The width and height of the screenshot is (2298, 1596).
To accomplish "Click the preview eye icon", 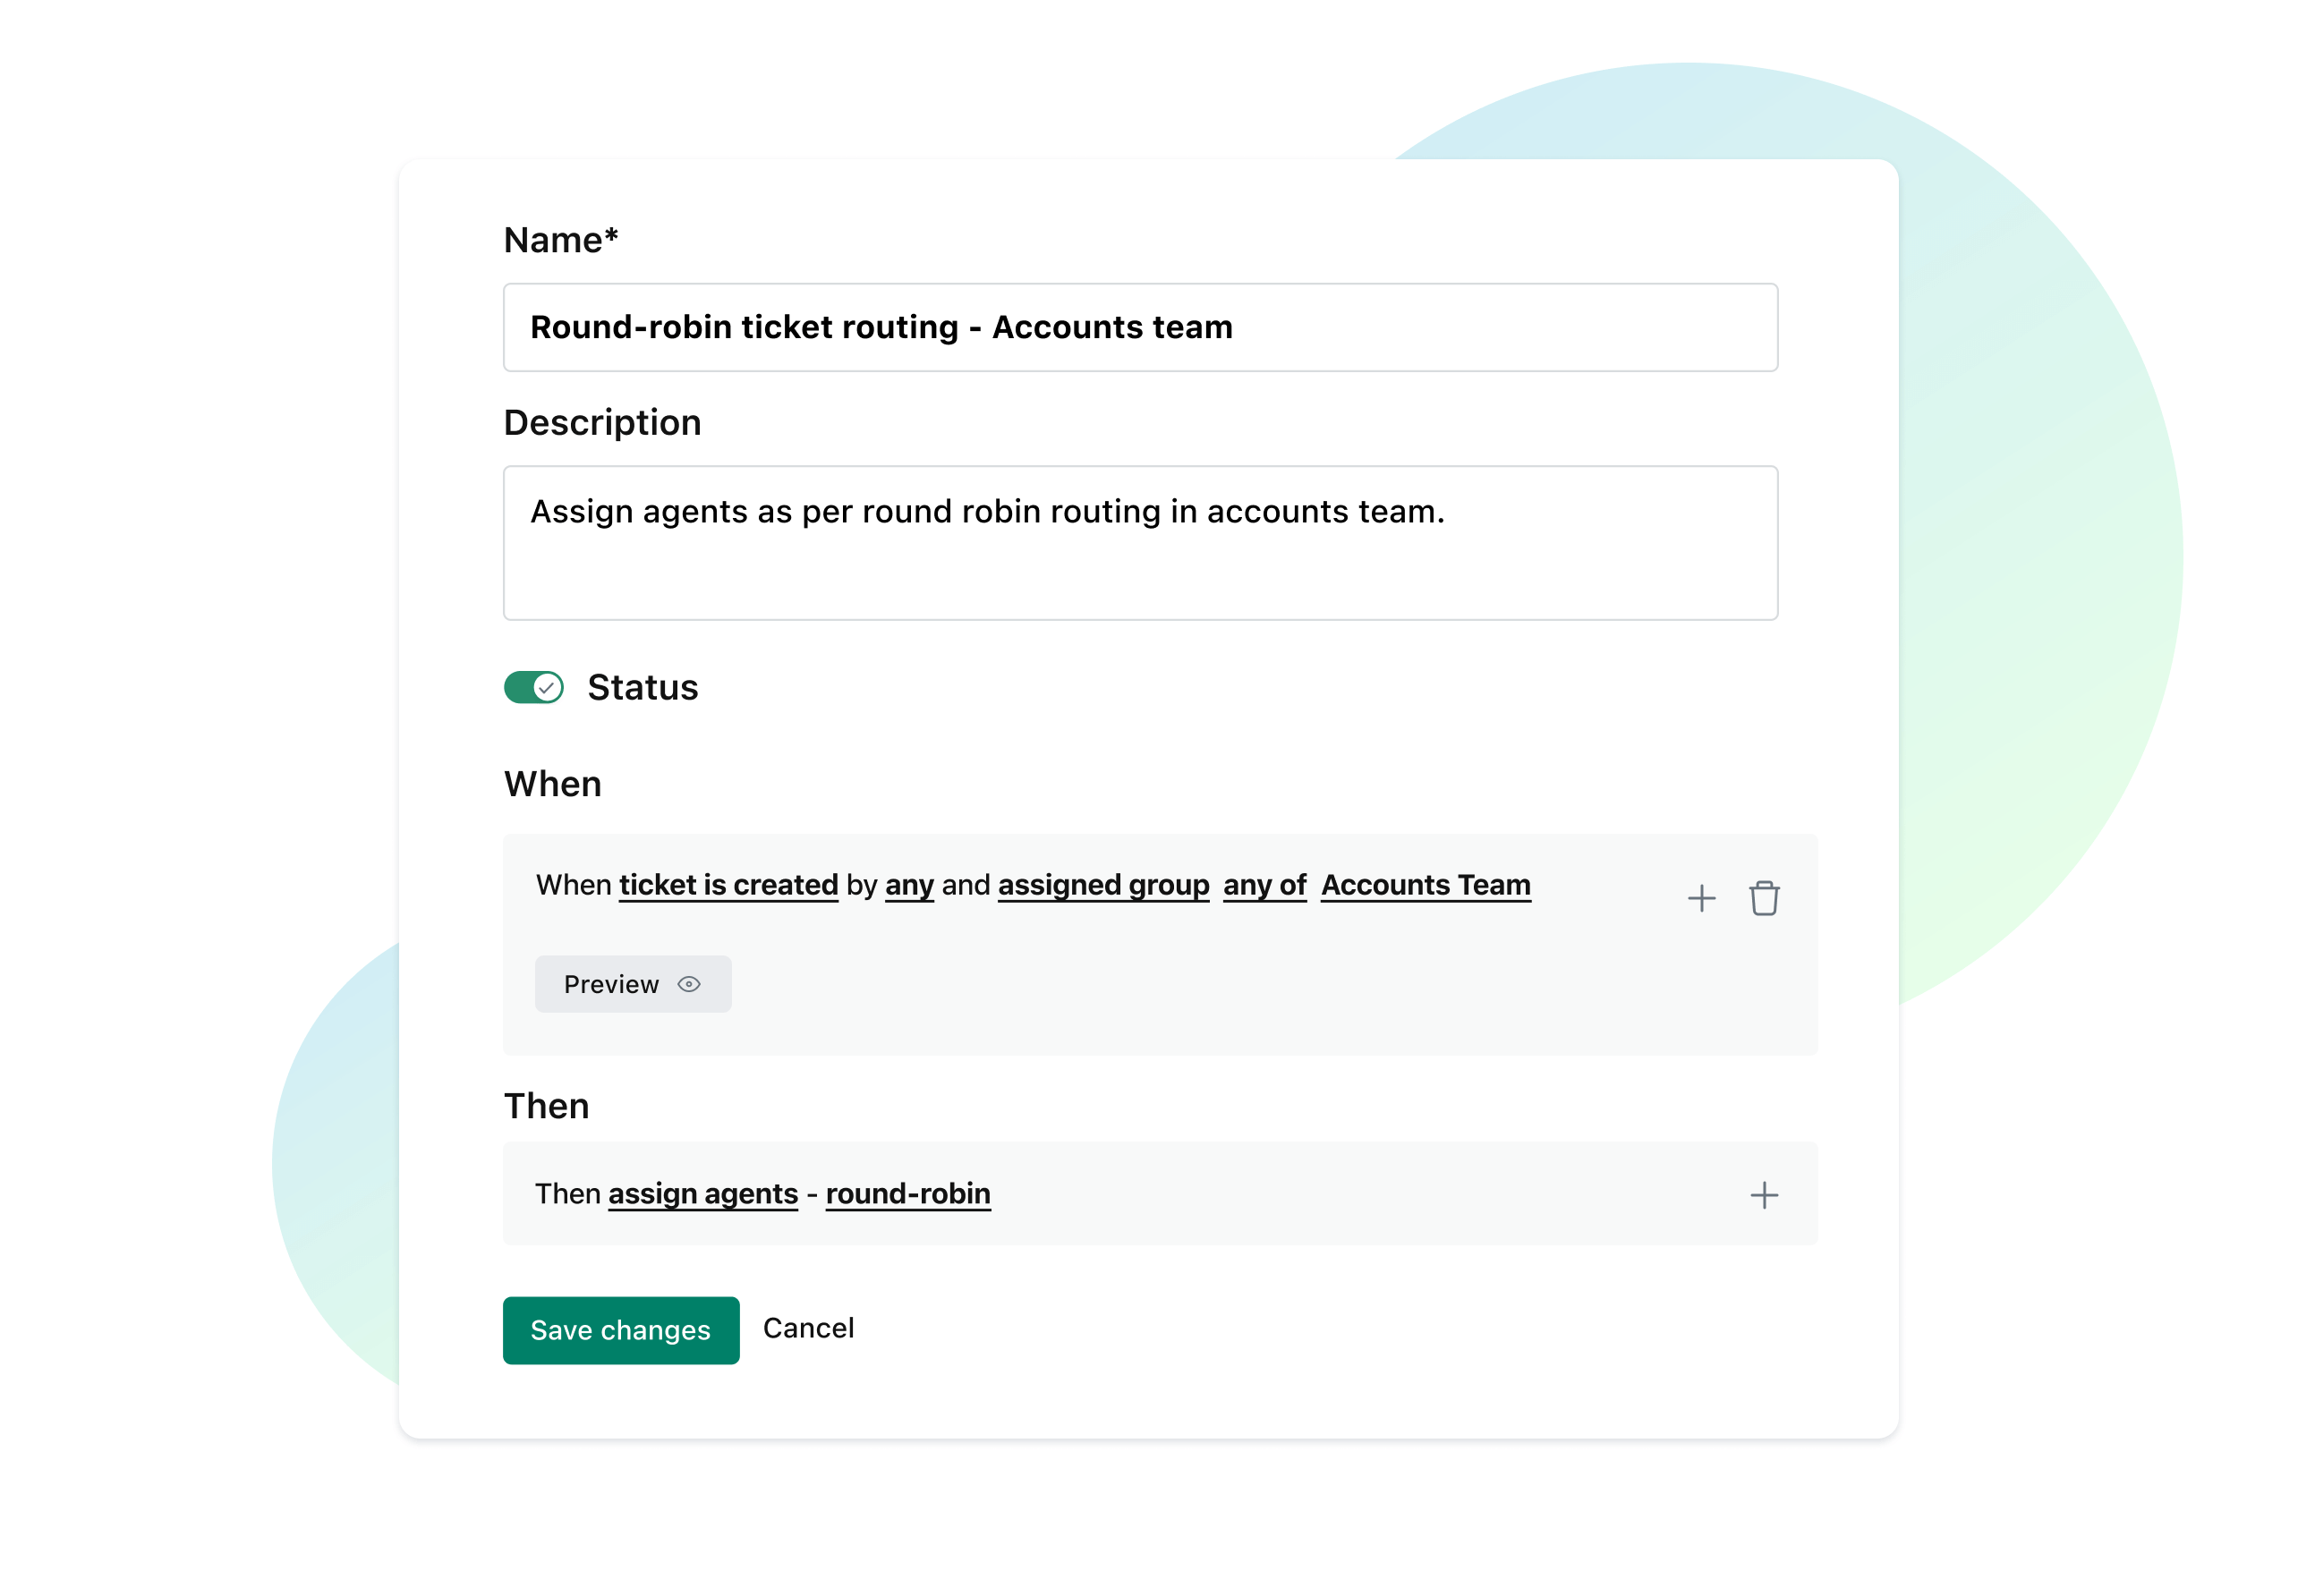I will (694, 985).
